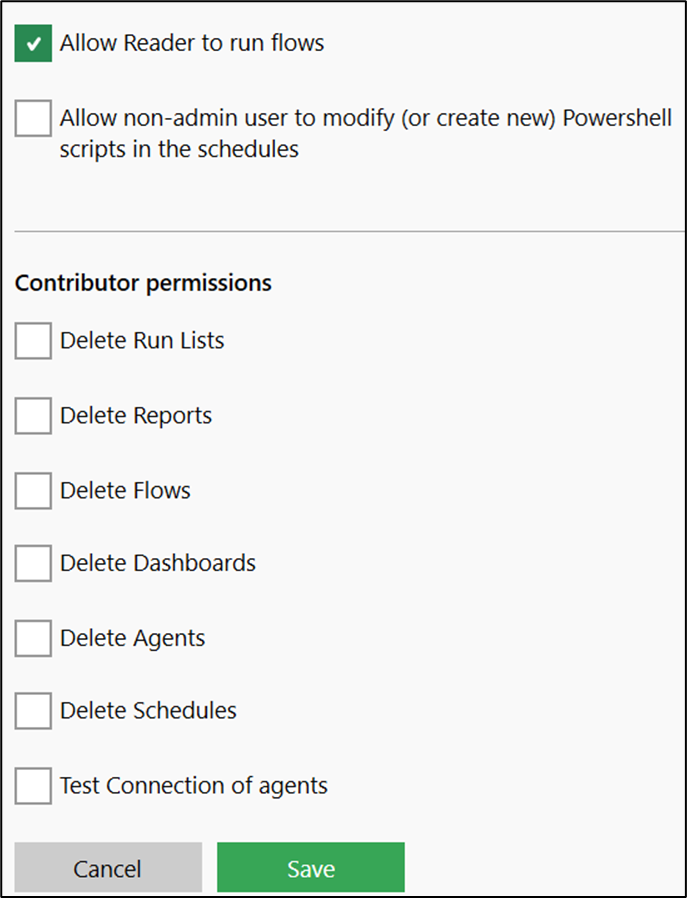Check the Delete Flows permission
Image resolution: width=687 pixels, height=898 pixels.
click(x=32, y=490)
